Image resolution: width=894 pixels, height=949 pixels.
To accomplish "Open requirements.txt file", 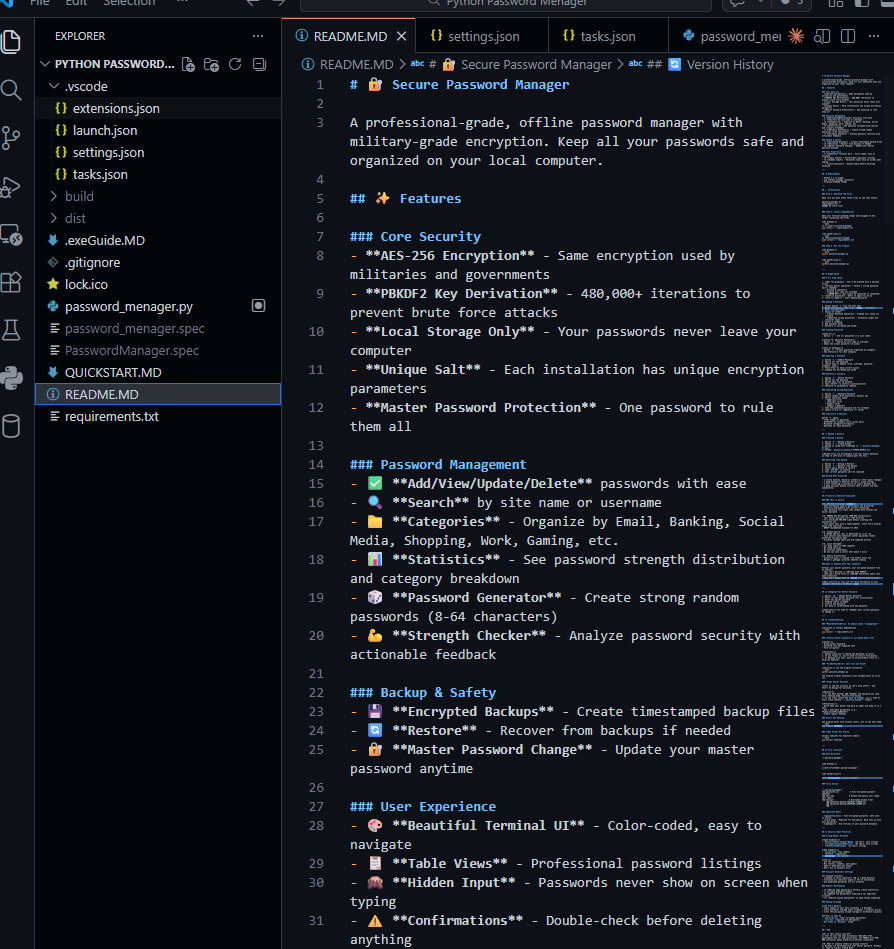I will pyautogui.click(x=158, y=416).
